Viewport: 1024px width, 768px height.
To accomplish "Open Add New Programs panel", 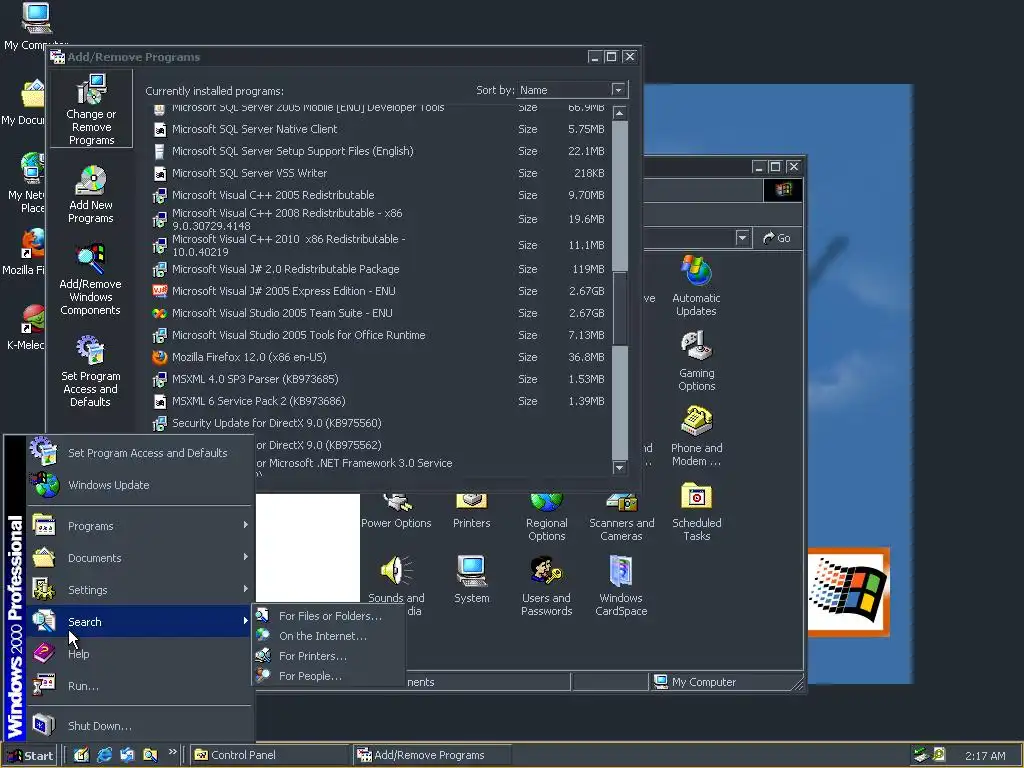I will (x=91, y=194).
